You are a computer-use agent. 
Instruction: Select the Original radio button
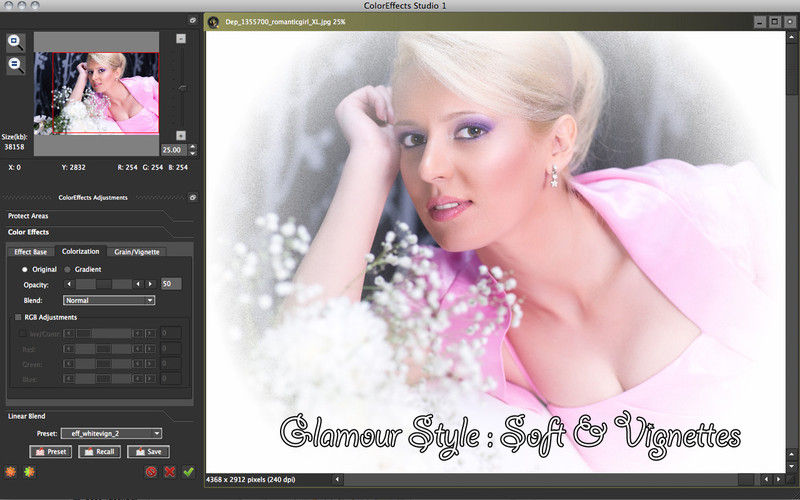click(24, 269)
